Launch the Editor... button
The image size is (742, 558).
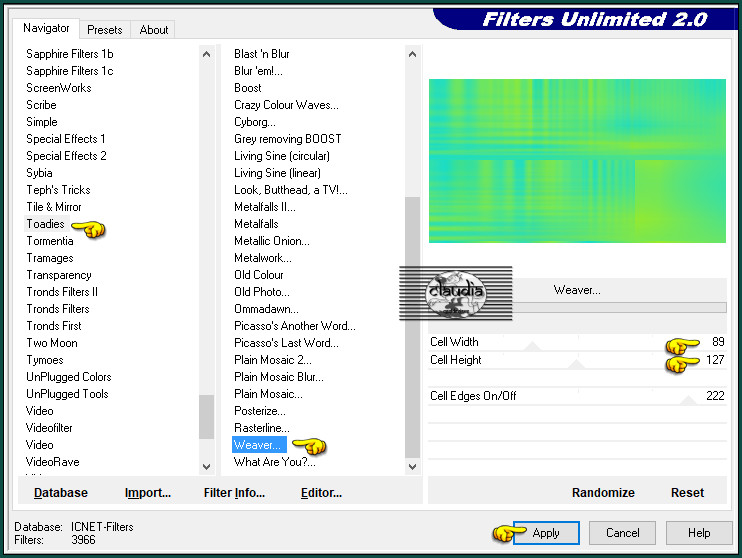(x=321, y=493)
